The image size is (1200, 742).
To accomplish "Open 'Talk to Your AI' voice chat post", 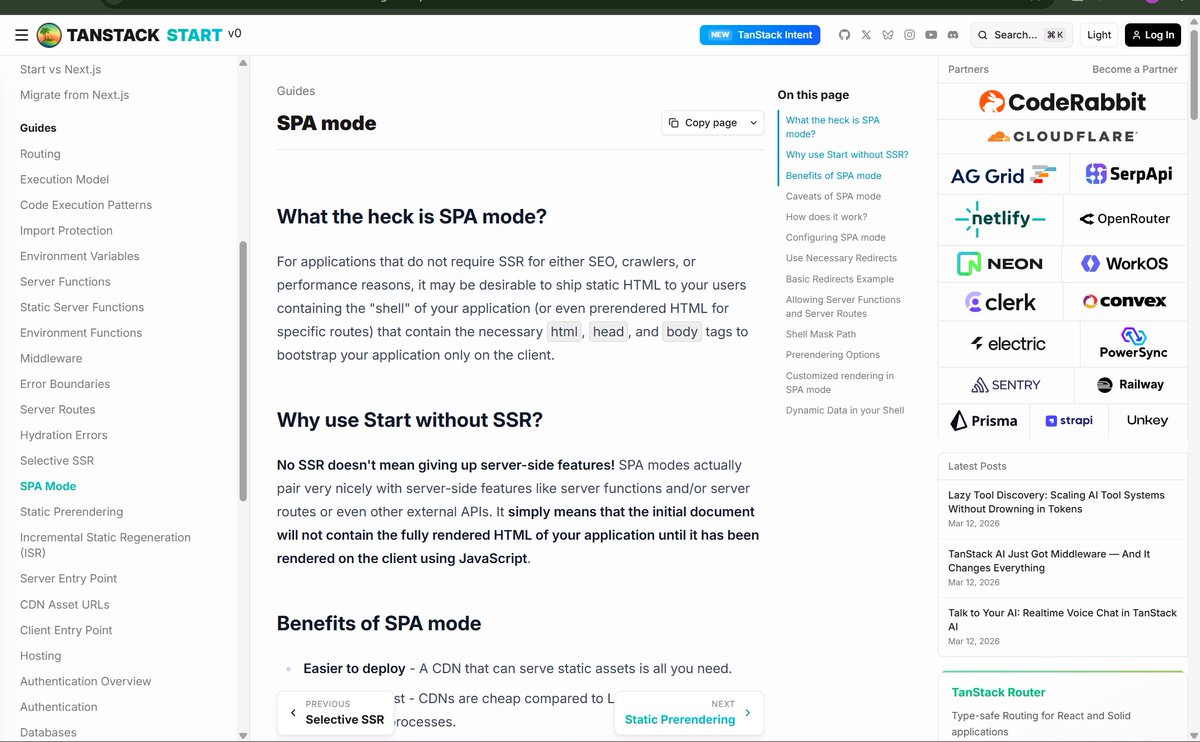I will pos(1062,620).
